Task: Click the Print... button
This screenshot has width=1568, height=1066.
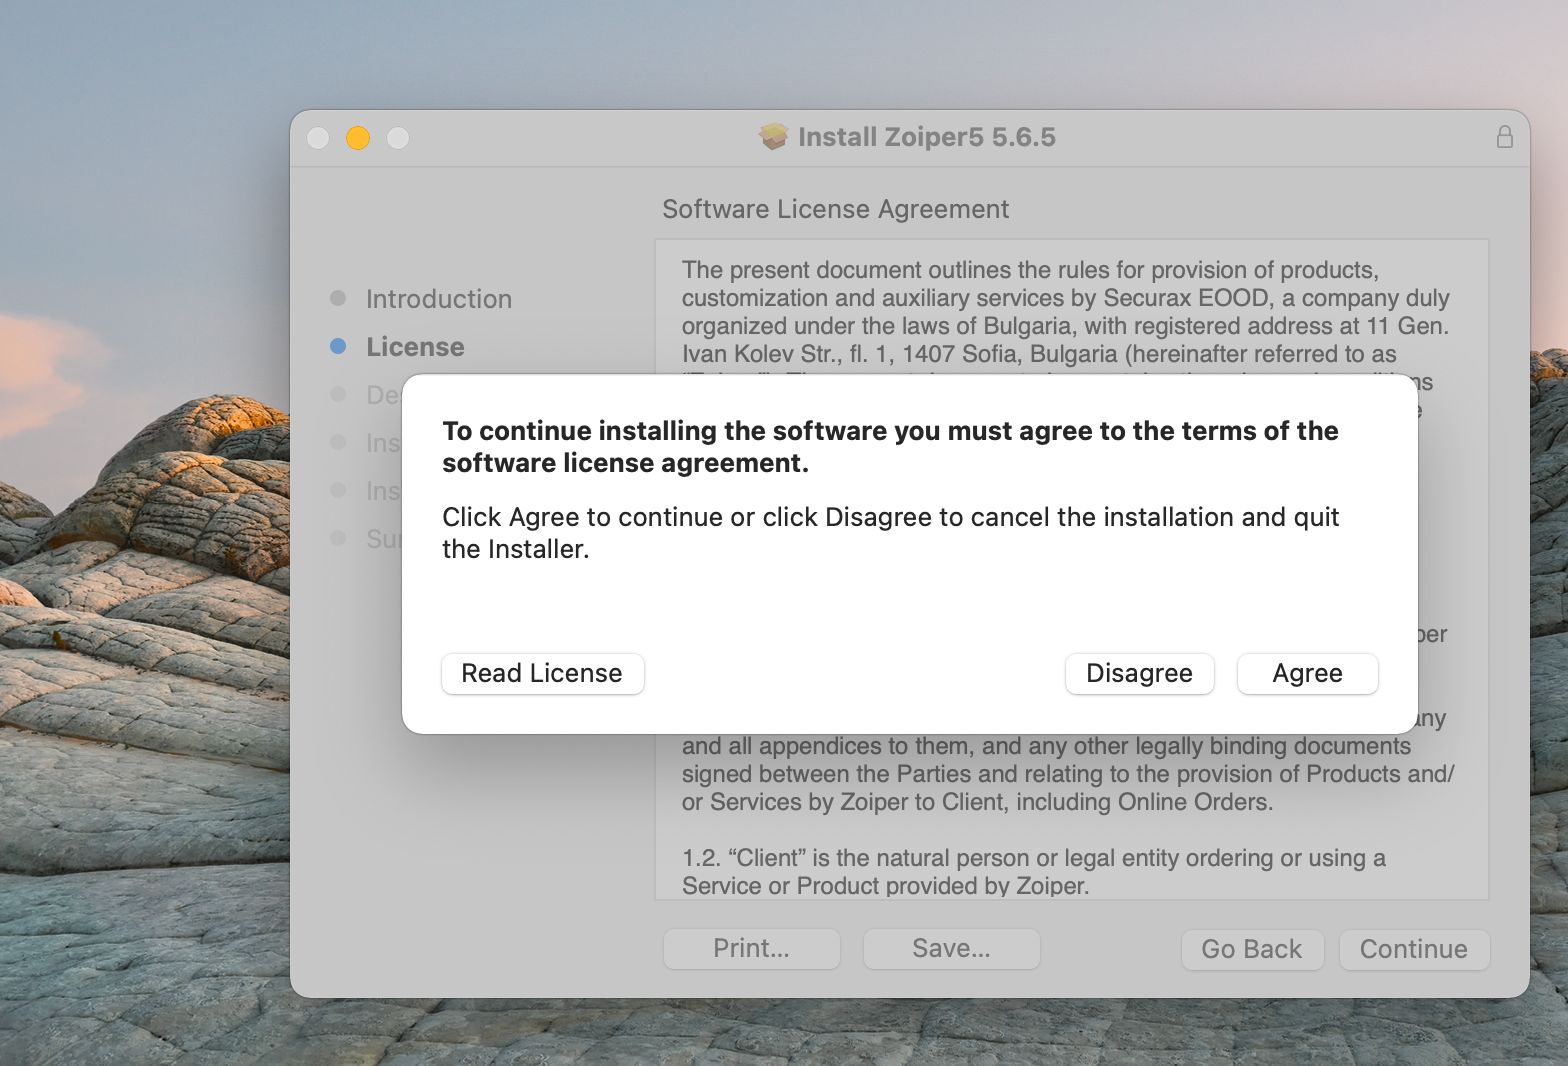Action: [751, 949]
